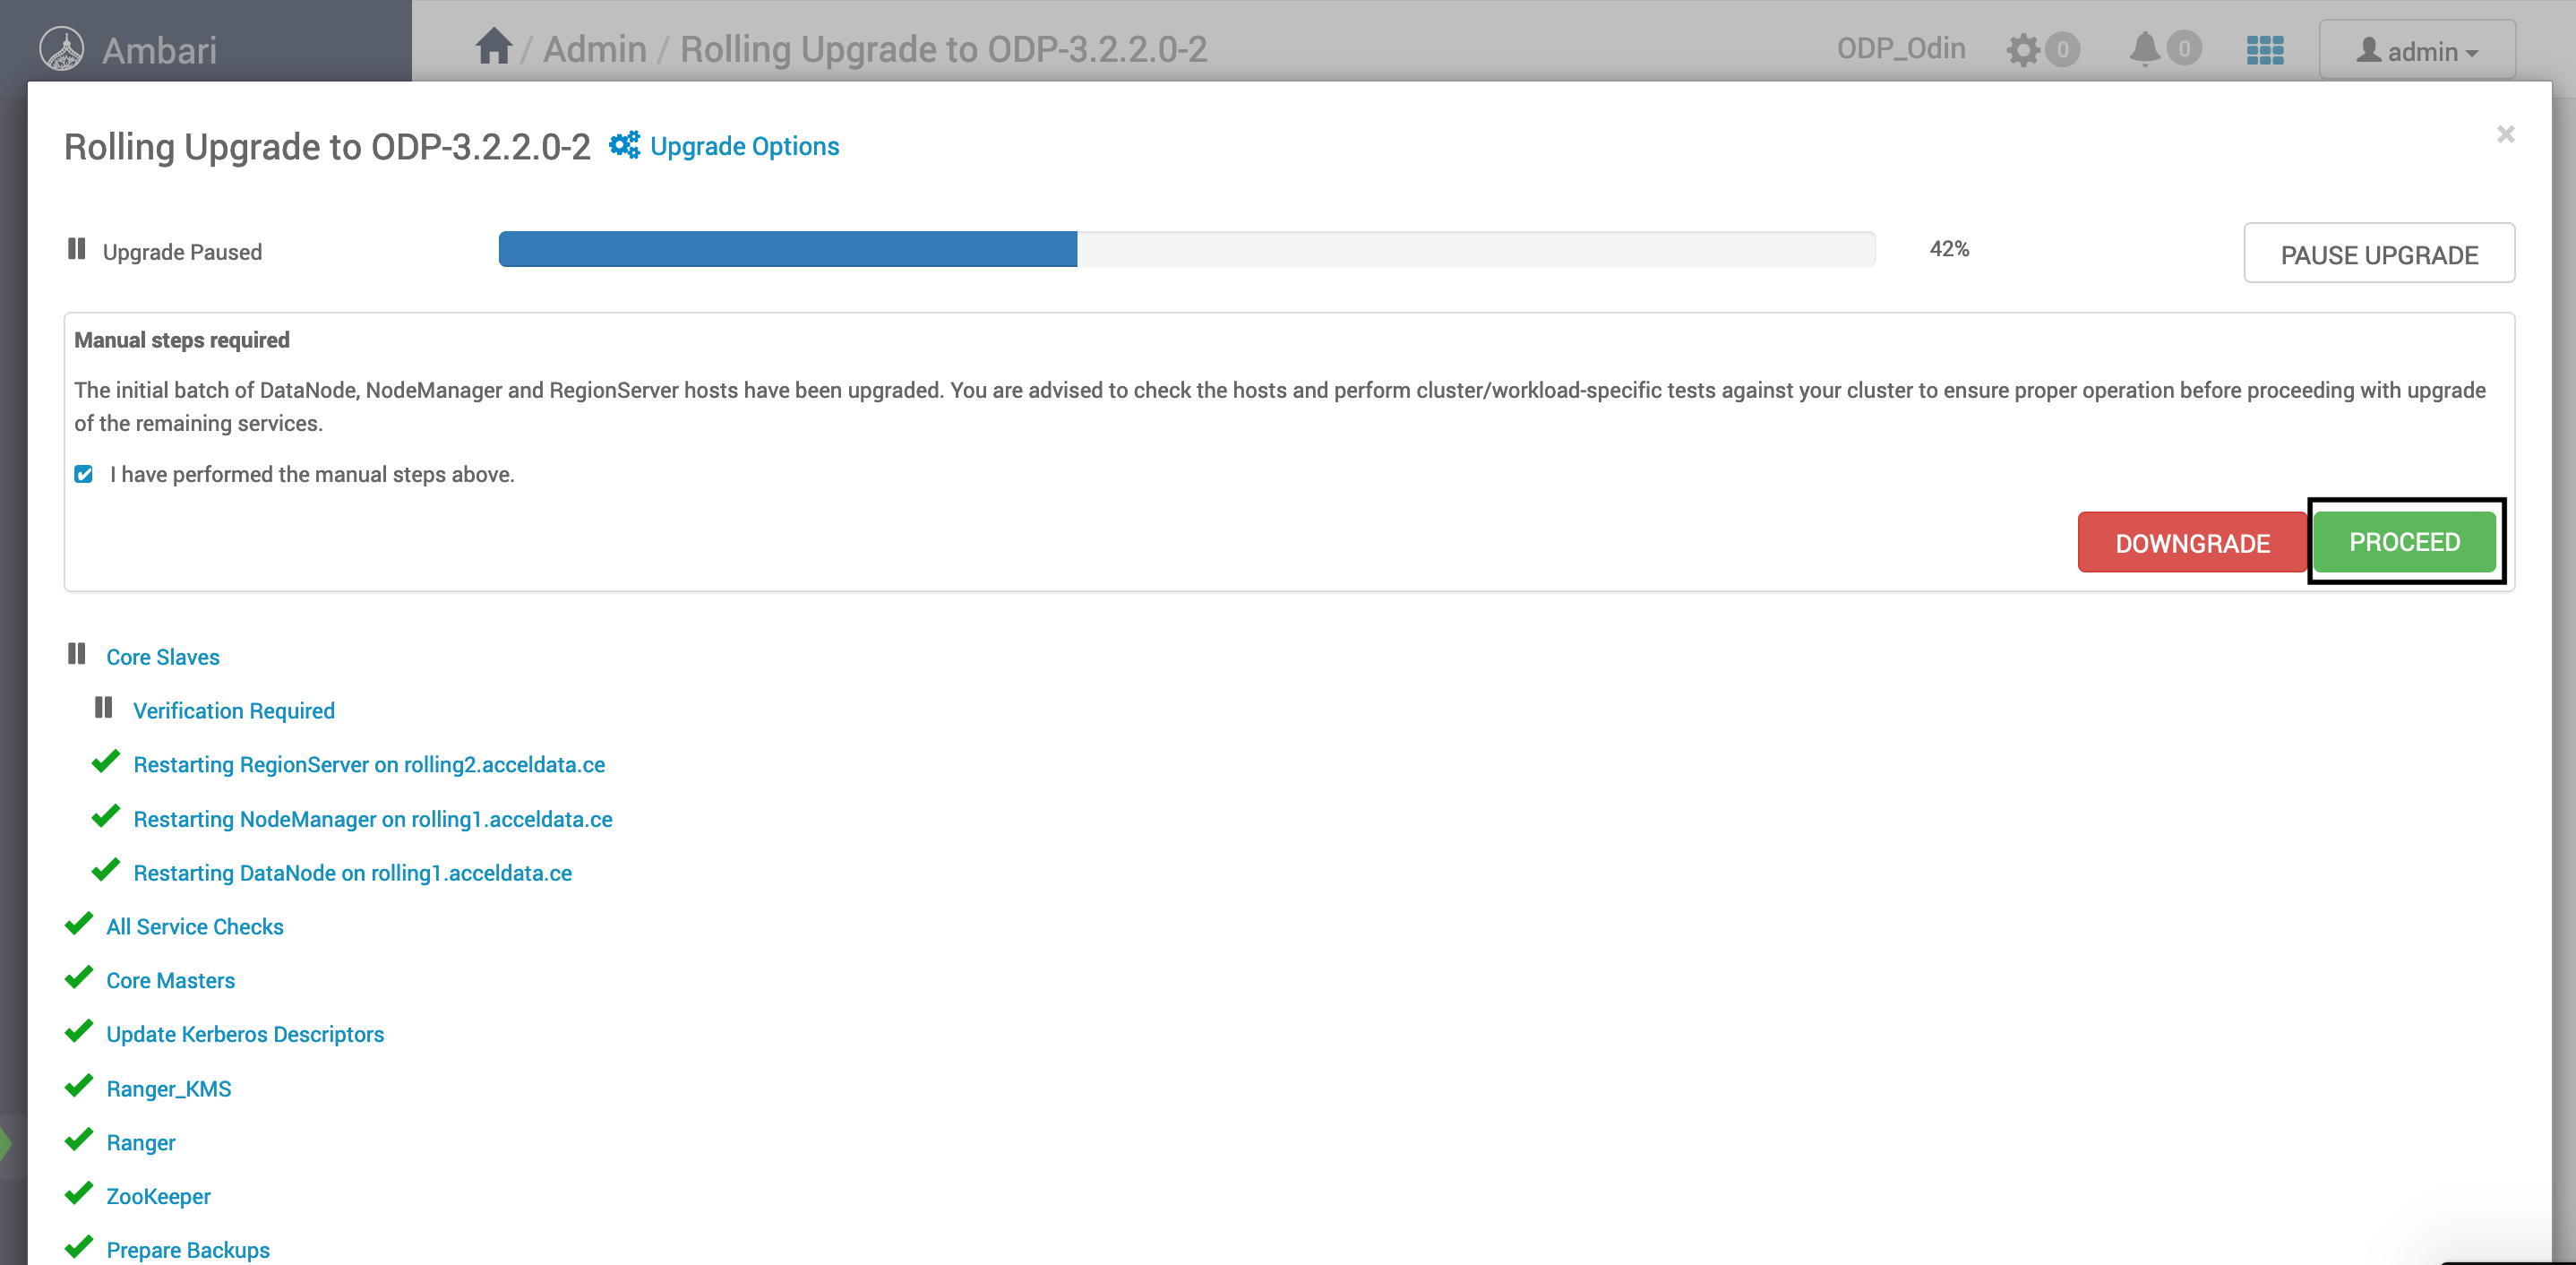The image size is (2576, 1265).
Task: Go to the home icon in breadcrumb
Action: coord(493,46)
